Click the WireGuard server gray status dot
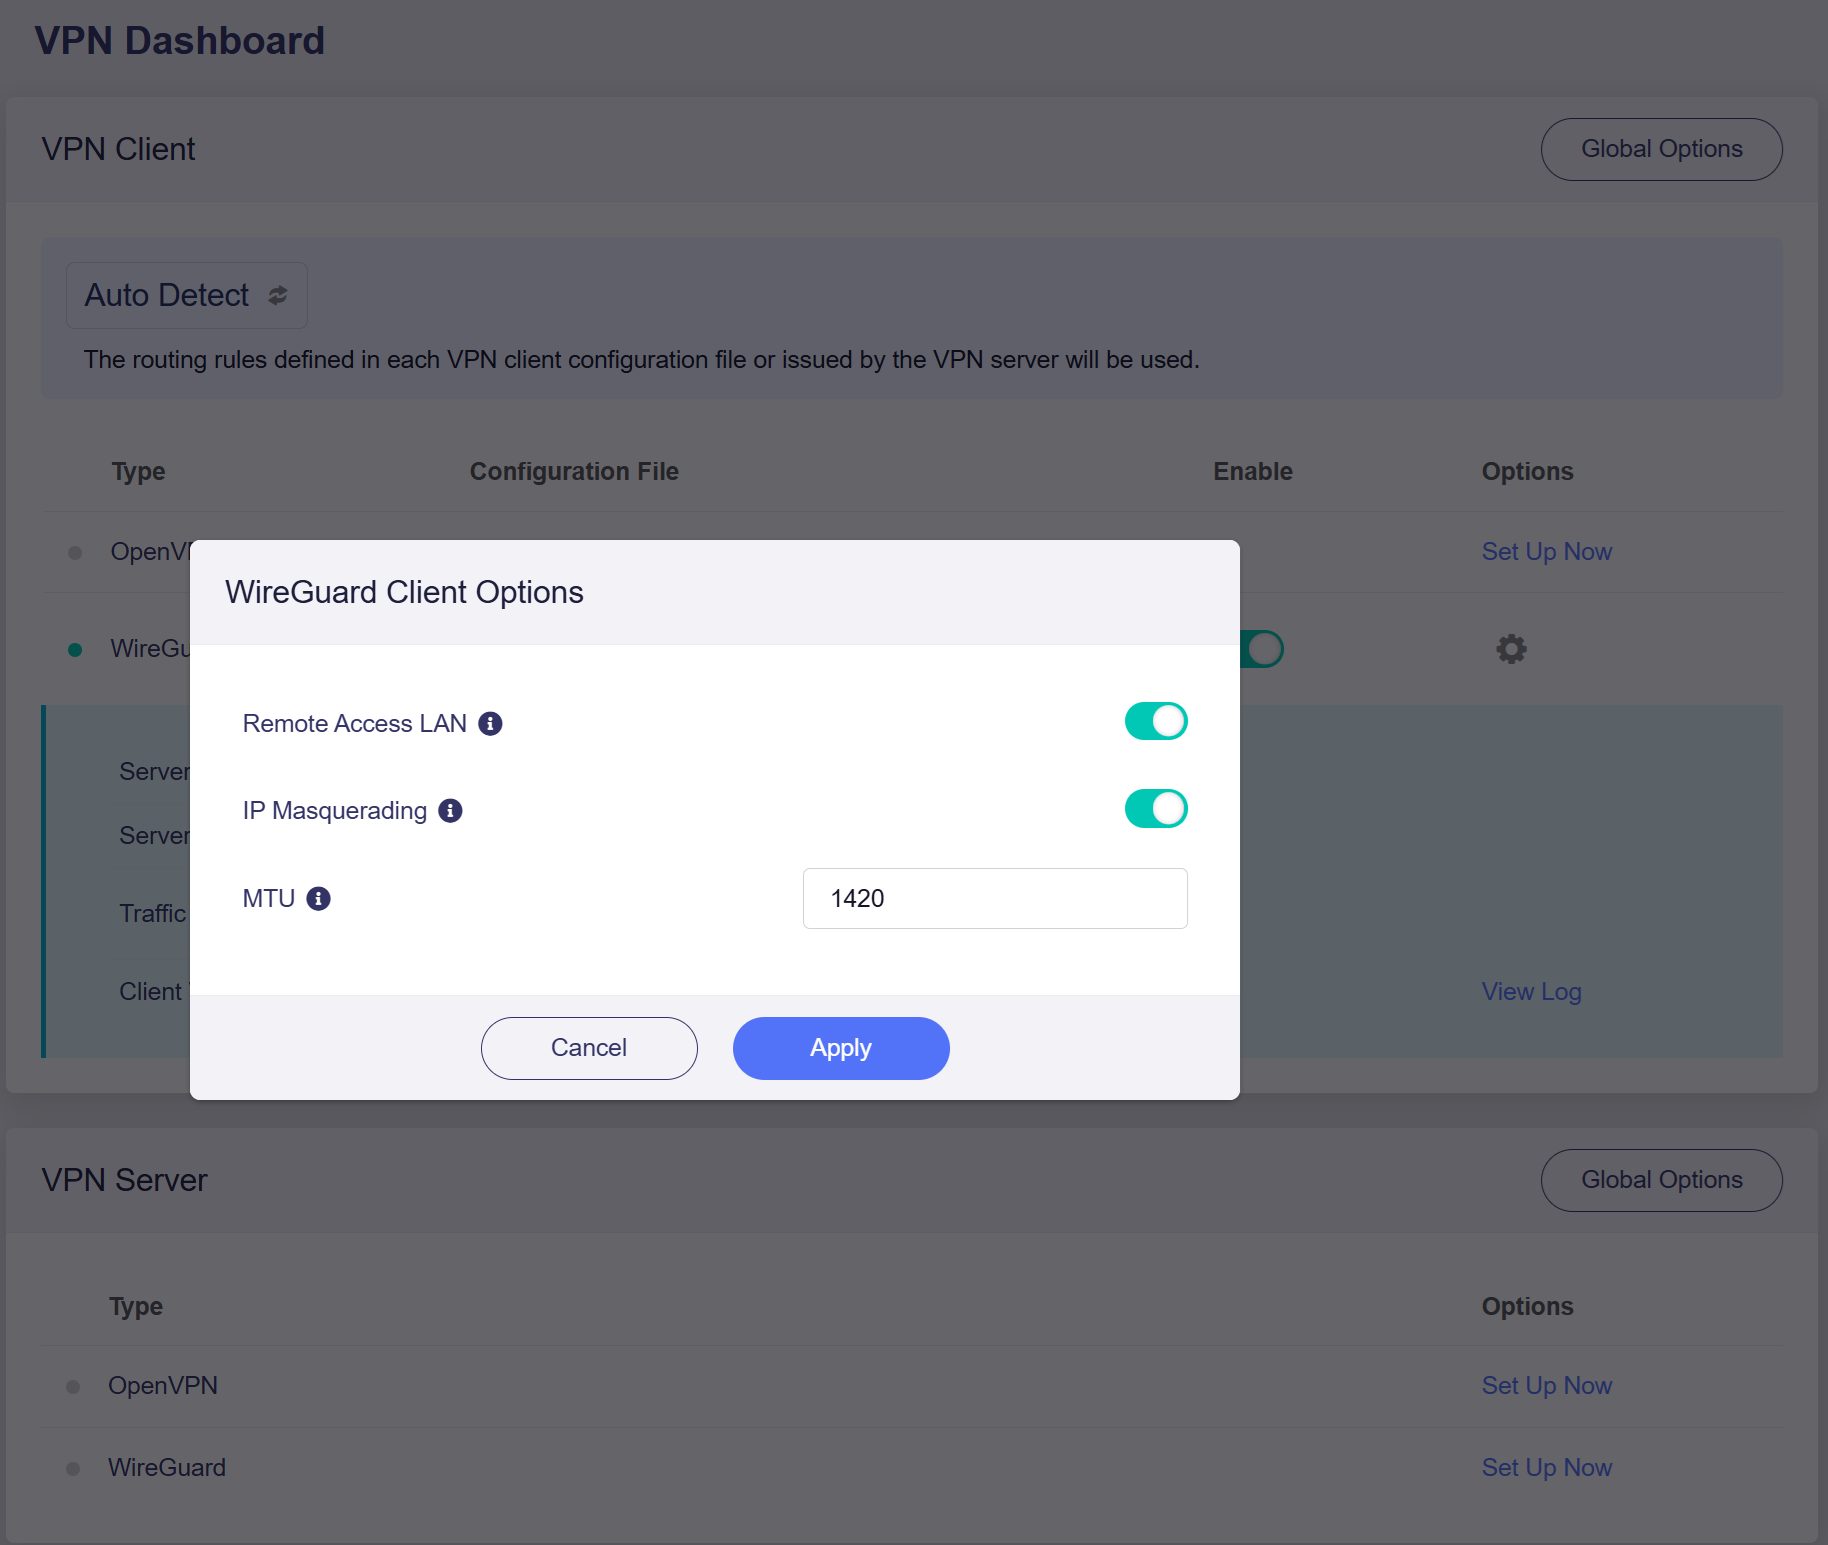The height and width of the screenshot is (1545, 1828). [x=73, y=1469]
